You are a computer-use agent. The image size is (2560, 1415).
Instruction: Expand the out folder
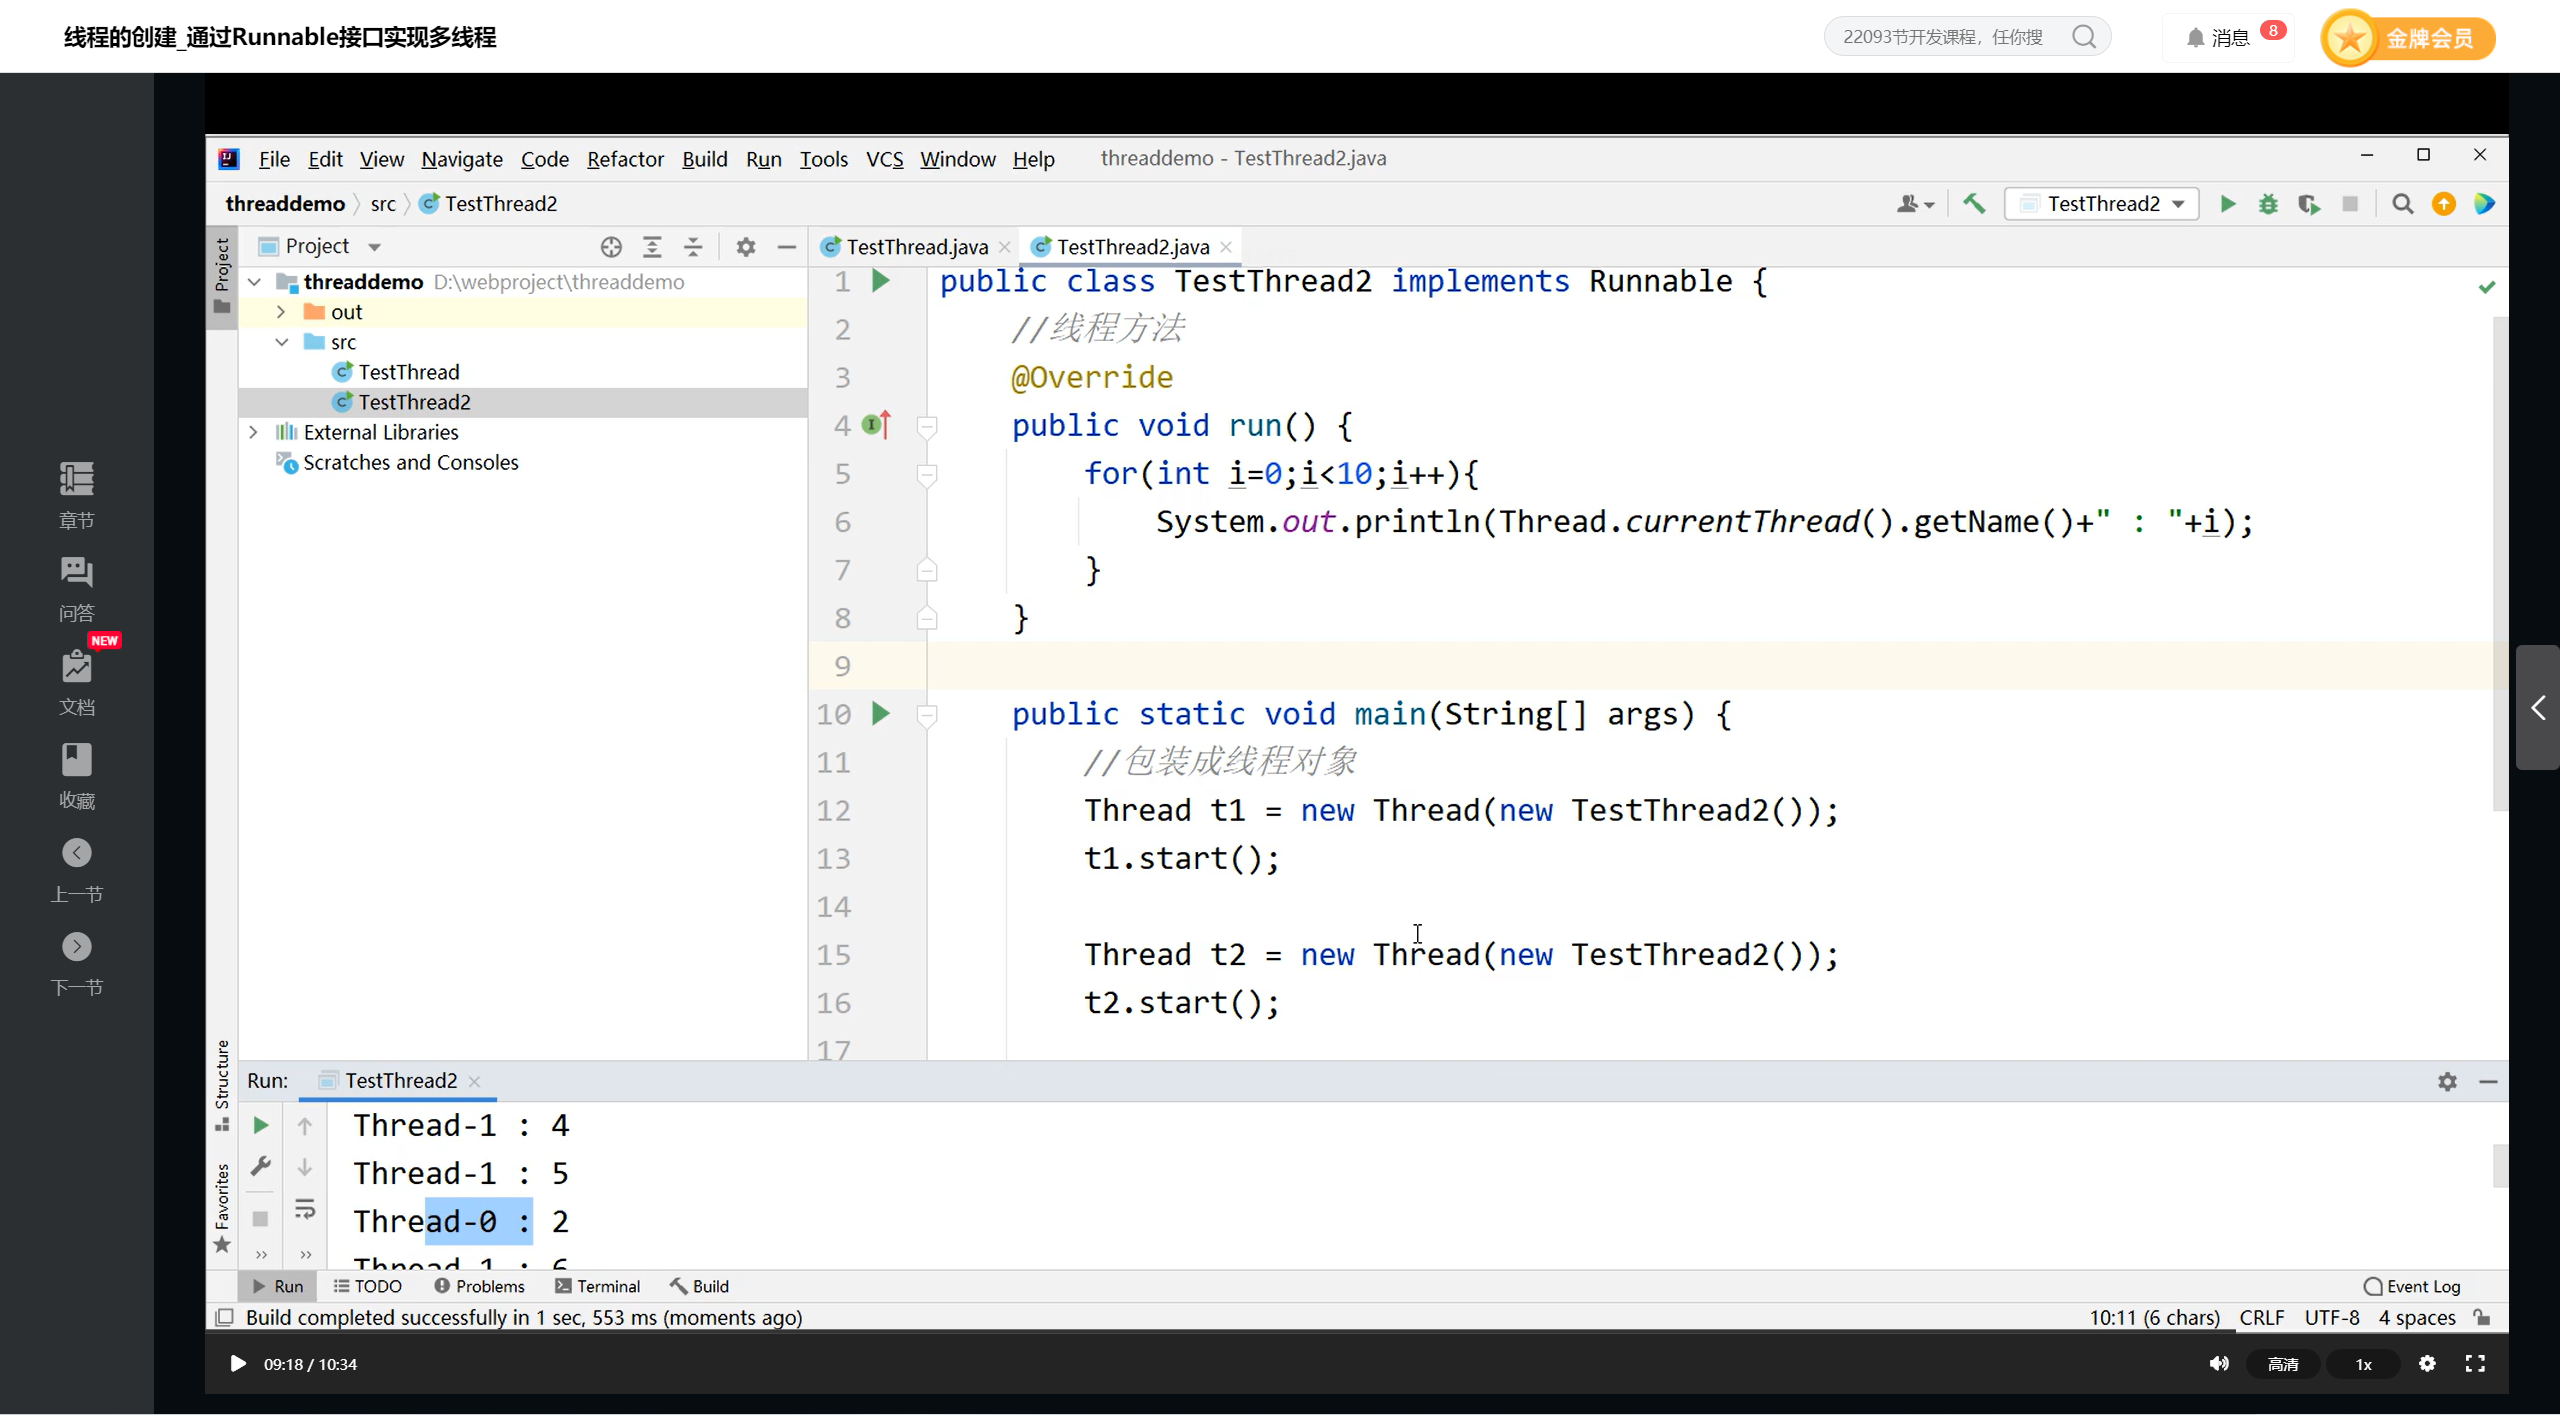tap(282, 312)
